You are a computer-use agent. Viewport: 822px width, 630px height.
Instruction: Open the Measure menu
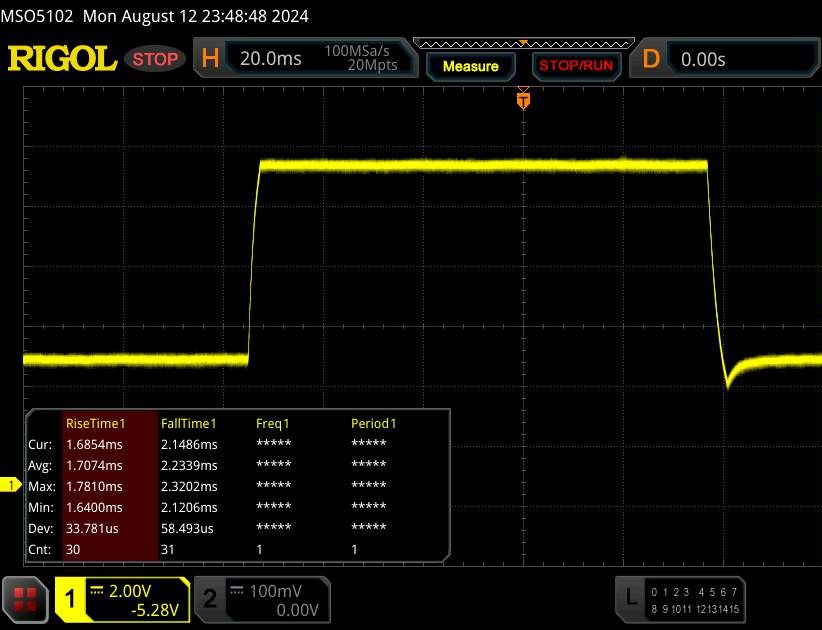tap(470, 67)
